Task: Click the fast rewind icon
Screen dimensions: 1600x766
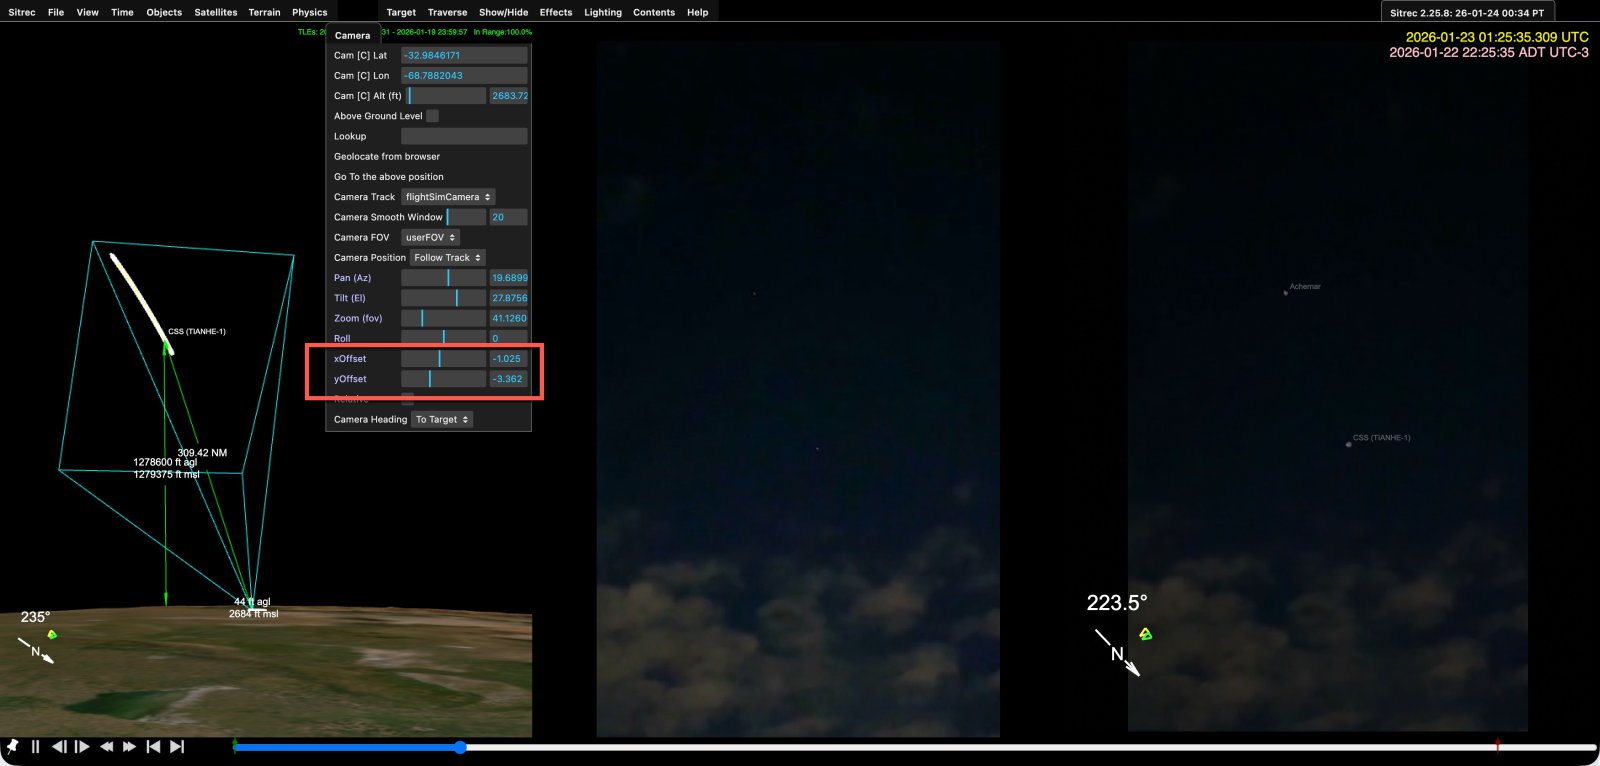Action: pos(106,746)
